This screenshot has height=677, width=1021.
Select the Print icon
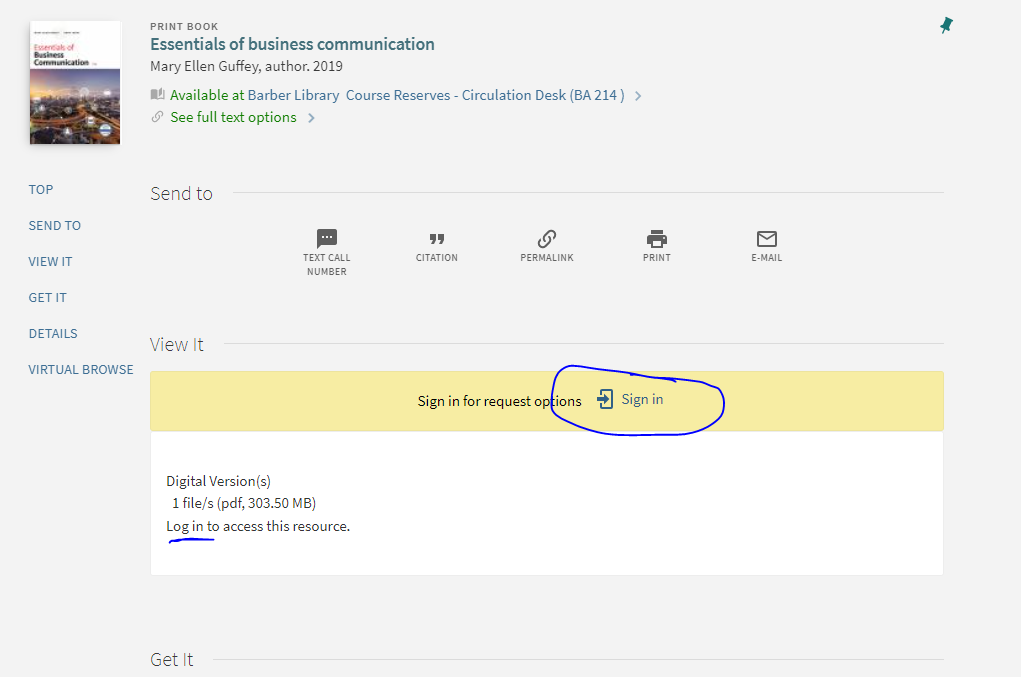(656, 239)
